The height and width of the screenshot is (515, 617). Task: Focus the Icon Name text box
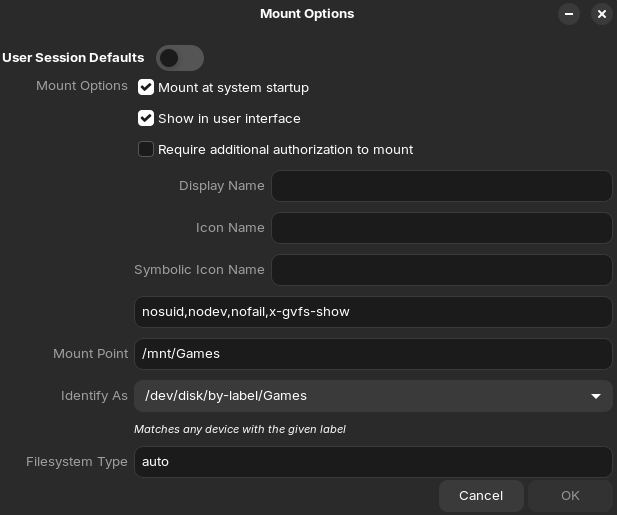(x=441, y=228)
